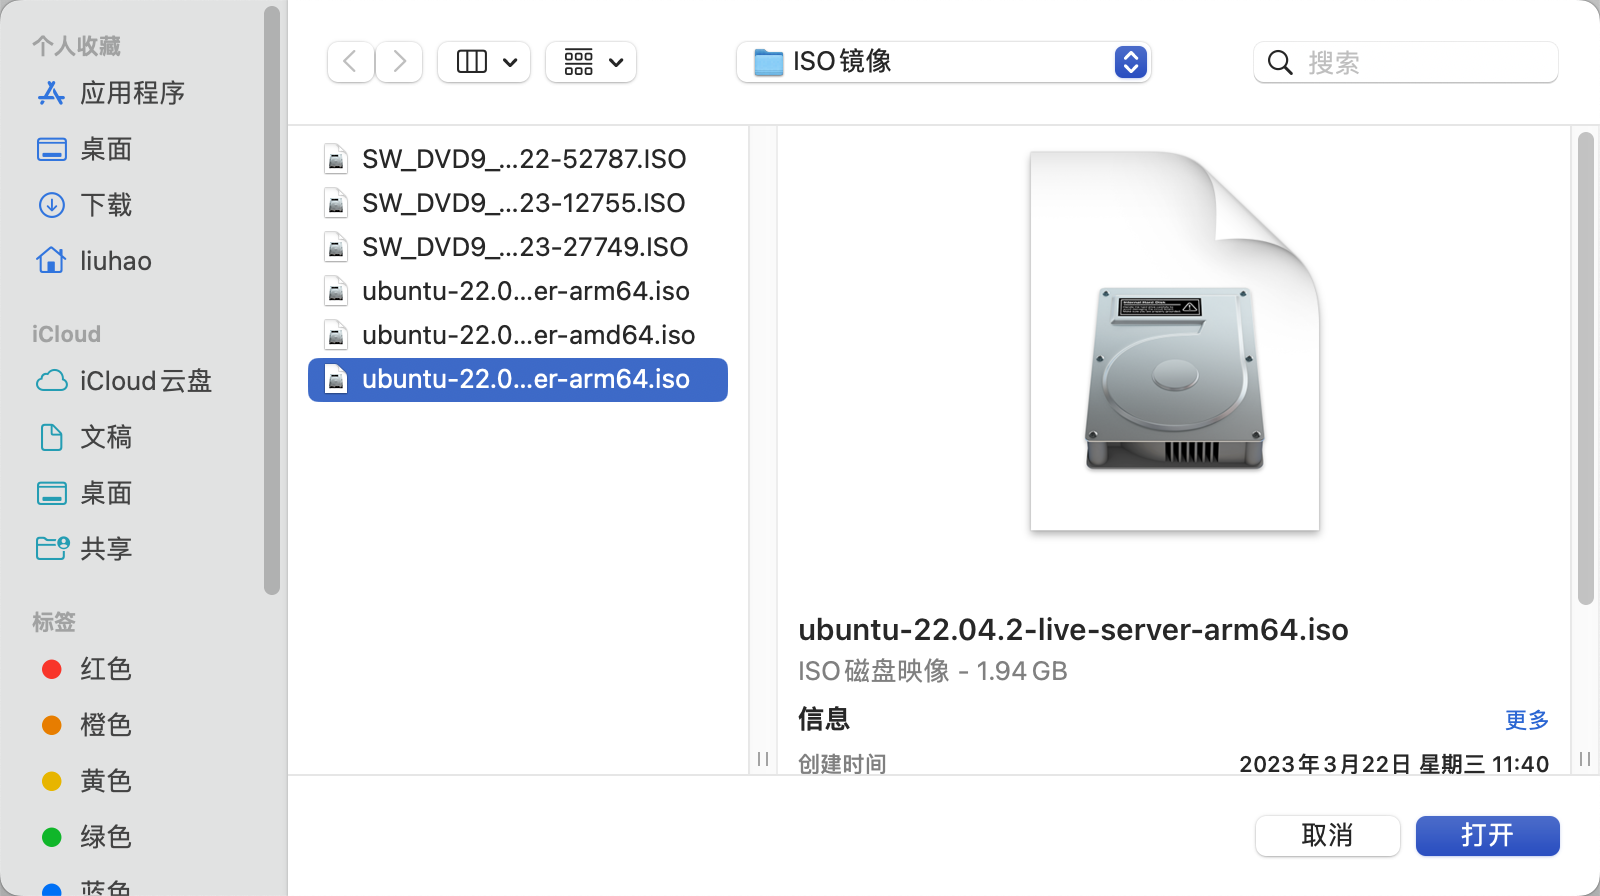Click the file icon of SW_DVD9_...22-52787.ISO
Viewport: 1600px width, 896px height.
[x=337, y=159]
